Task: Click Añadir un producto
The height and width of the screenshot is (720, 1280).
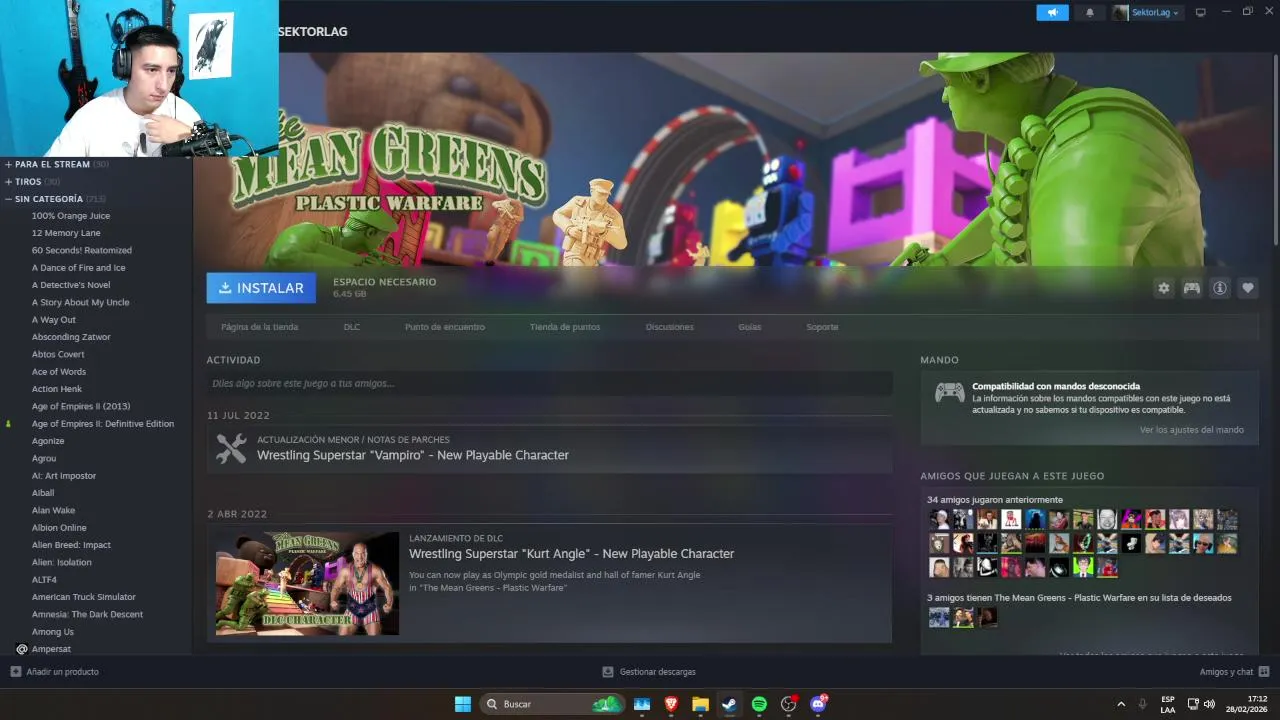Action: pos(55,672)
